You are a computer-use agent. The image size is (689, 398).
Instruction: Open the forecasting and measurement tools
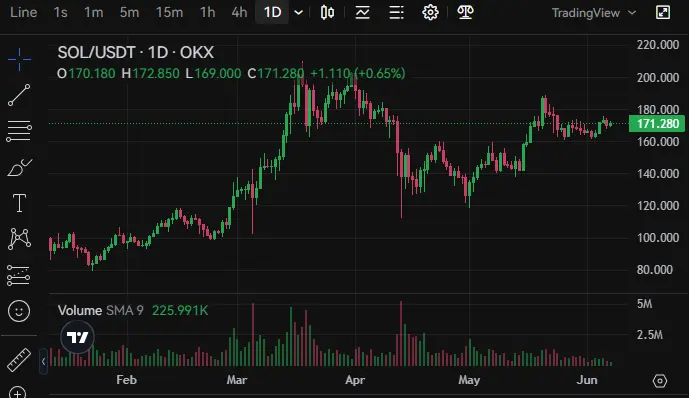point(18,275)
